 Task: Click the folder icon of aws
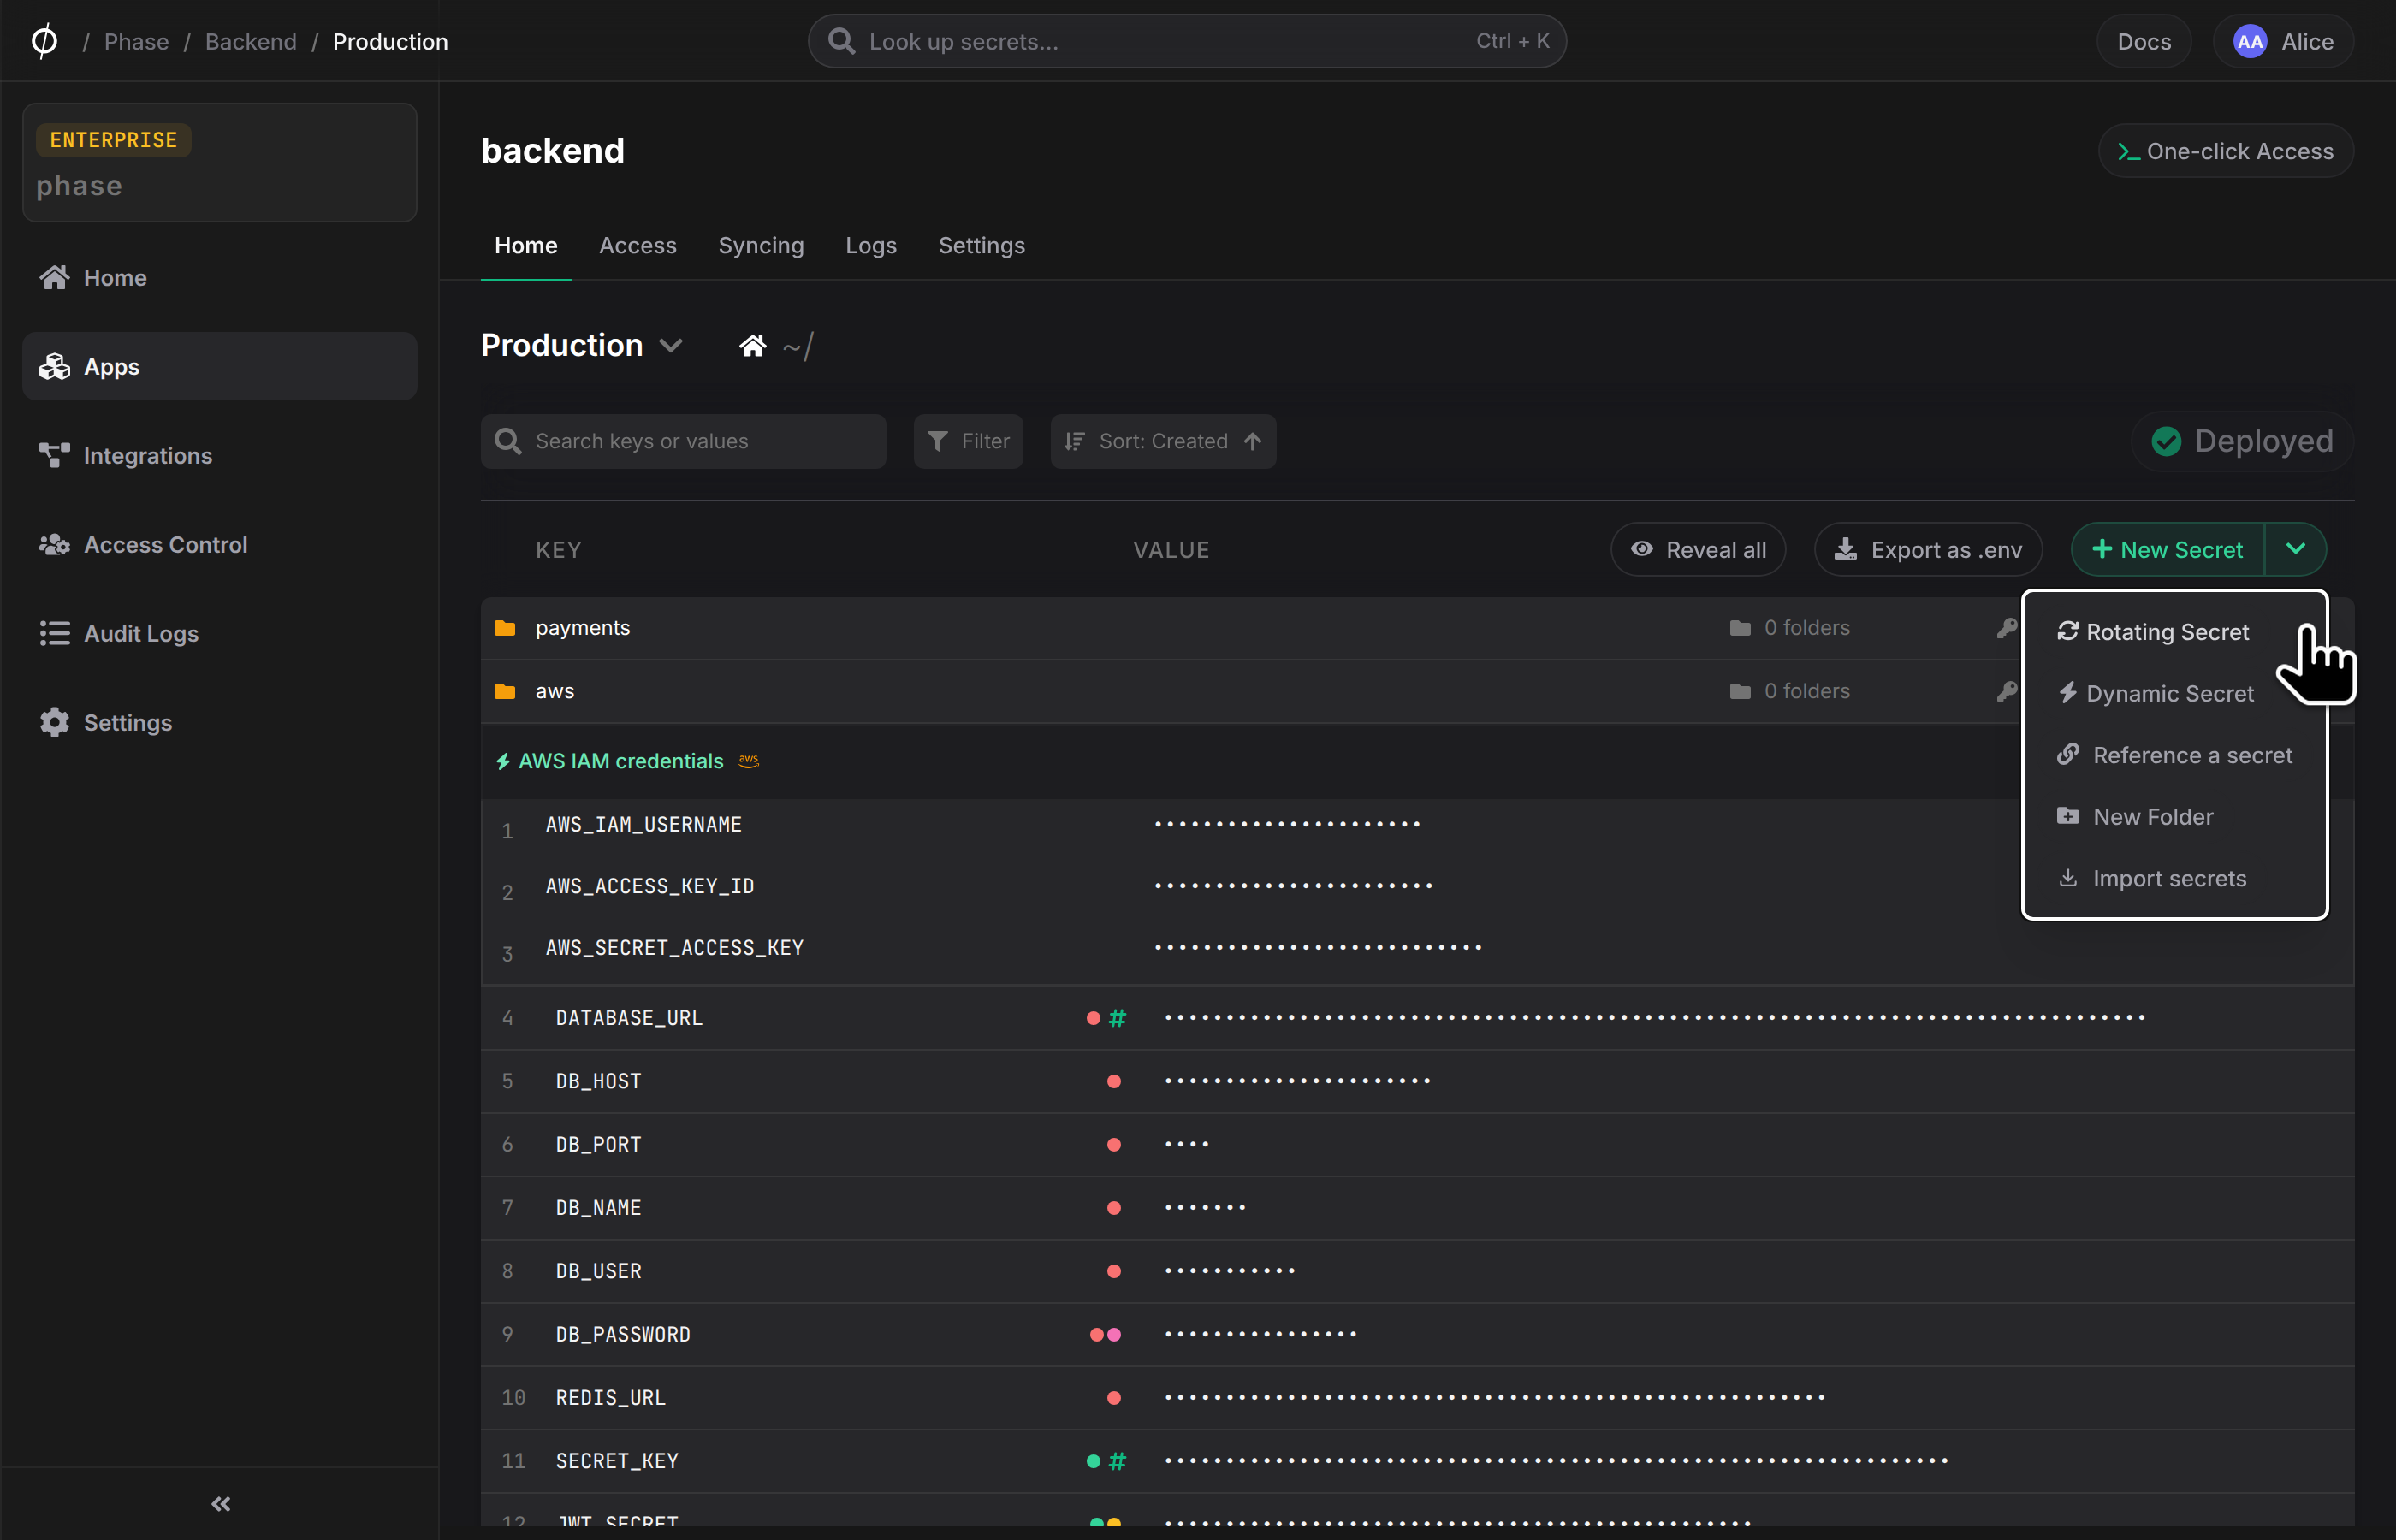(505, 691)
